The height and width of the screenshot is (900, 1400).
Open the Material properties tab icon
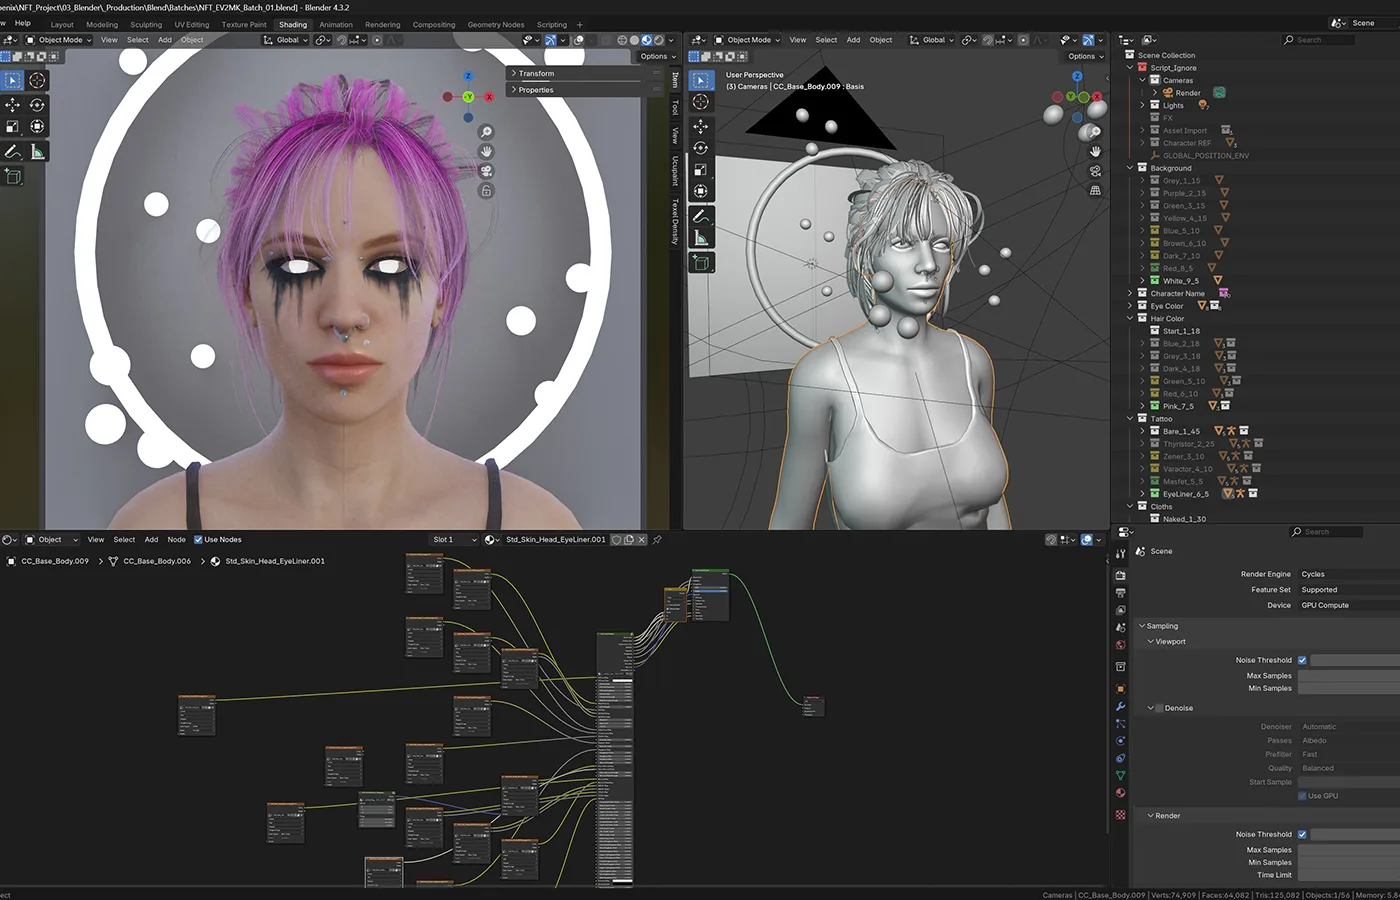1120,793
